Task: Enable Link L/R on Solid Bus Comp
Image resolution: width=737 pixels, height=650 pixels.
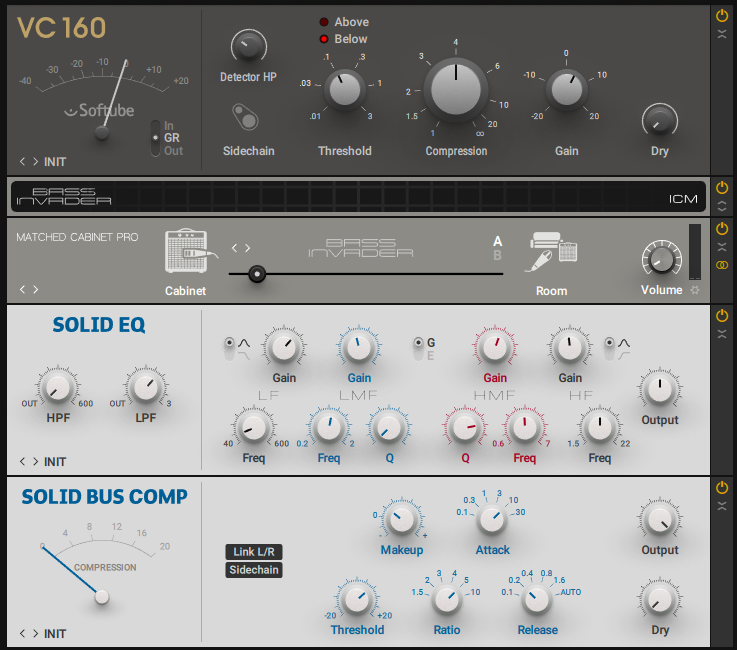Action: coord(254,552)
